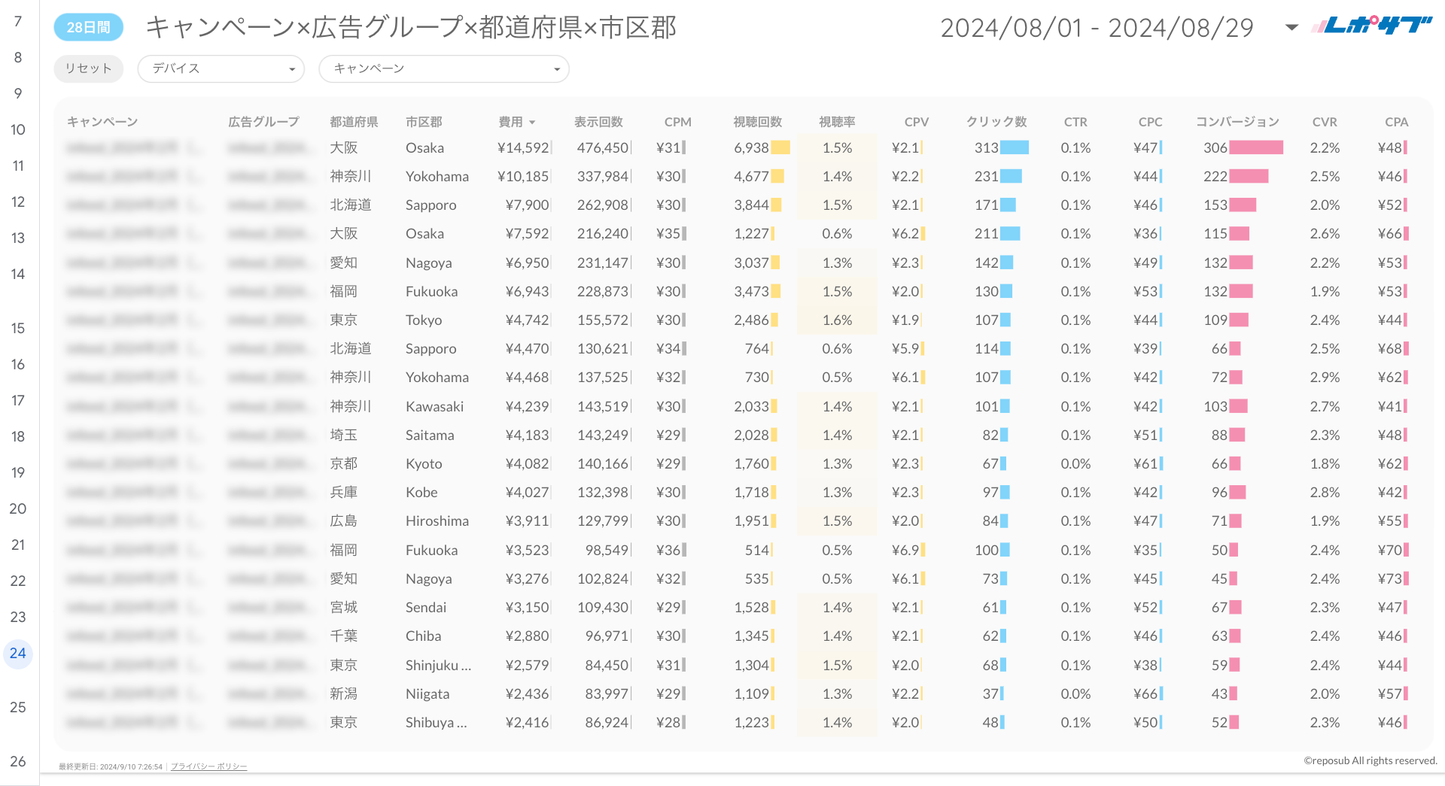
Task: Click the 兵庫 prefecture cell
Action: click(x=343, y=493)
